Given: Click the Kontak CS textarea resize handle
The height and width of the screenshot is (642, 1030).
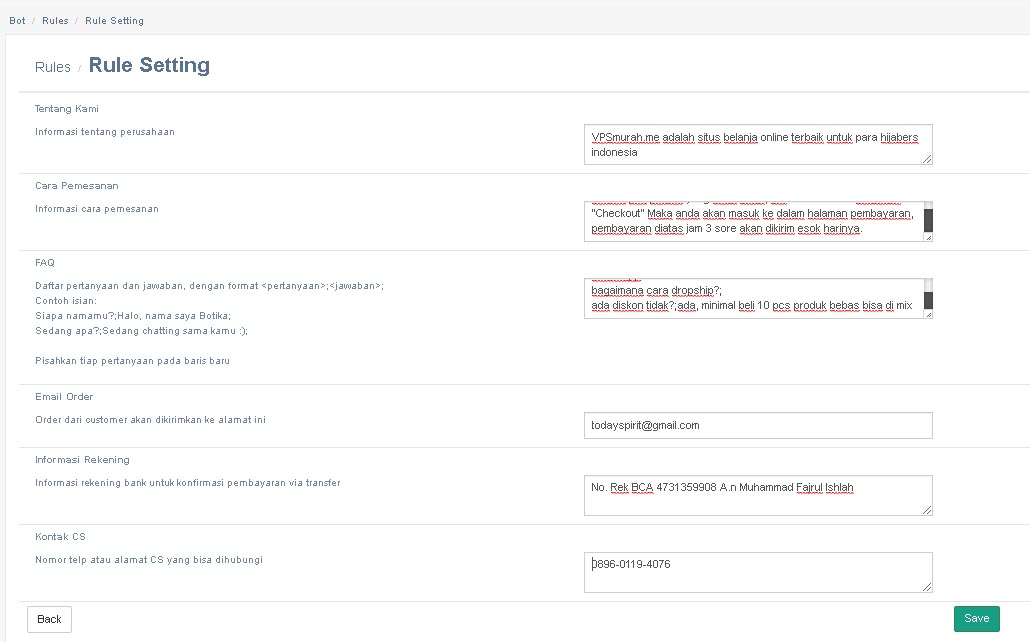Looking at the screenshot, I should [x=927, y=587].
